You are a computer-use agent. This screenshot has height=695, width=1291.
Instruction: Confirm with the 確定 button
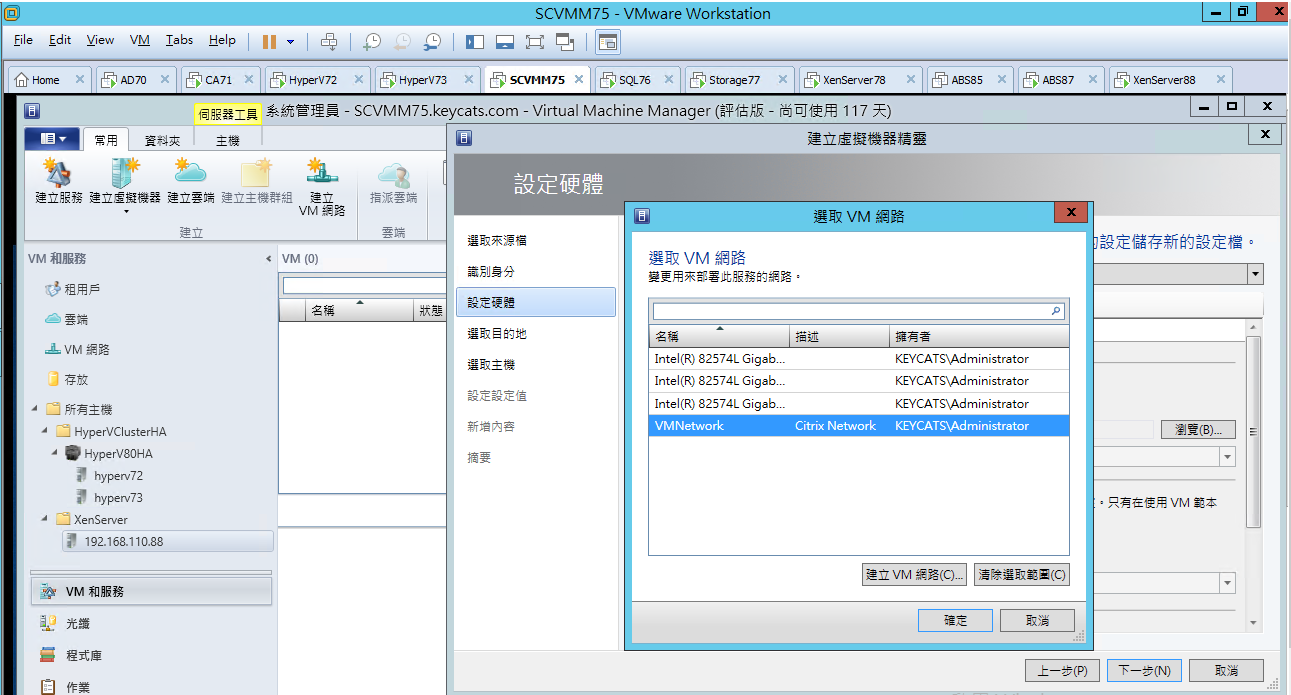(x=956, y=621)
